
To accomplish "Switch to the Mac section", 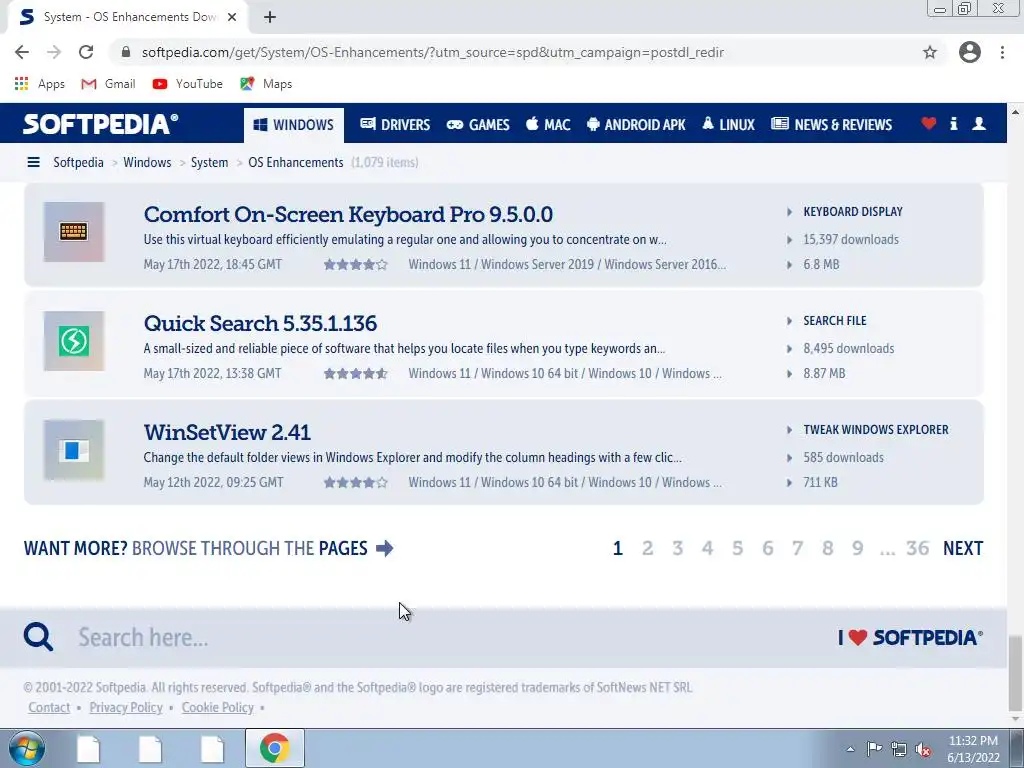I will click(548, 125).
